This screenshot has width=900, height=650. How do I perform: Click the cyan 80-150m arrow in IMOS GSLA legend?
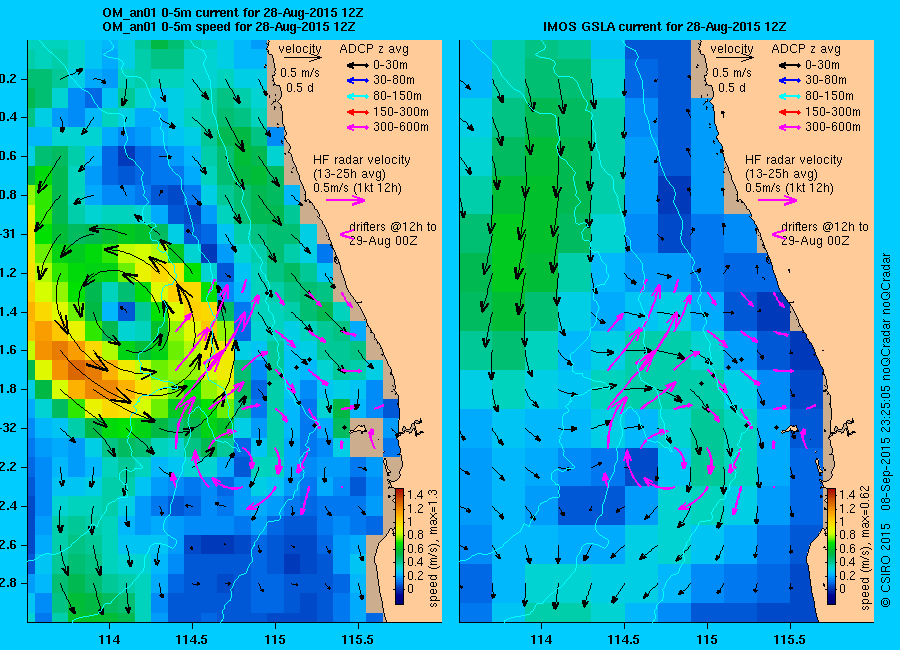click(x=789, y=96)
